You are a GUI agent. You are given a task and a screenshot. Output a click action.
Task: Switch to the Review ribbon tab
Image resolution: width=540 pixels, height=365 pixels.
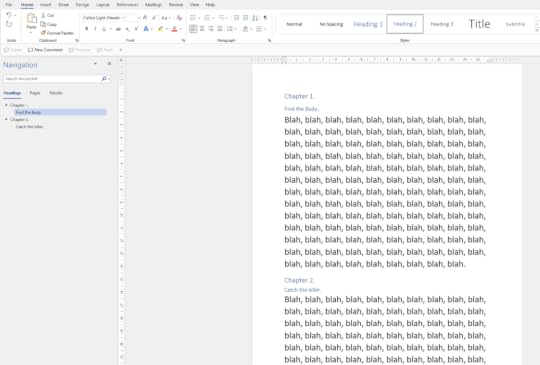coord(176,5)
